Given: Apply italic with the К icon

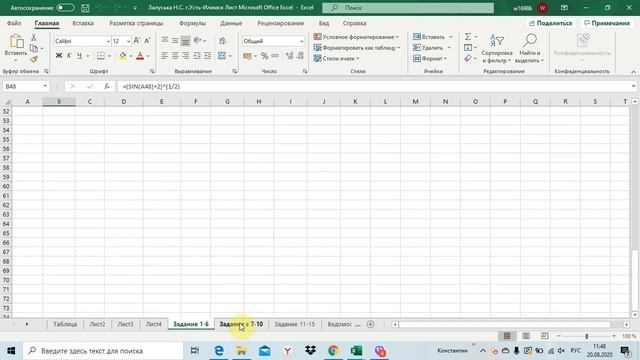Looking at the screenshot, I should click(x=69, y=56).
